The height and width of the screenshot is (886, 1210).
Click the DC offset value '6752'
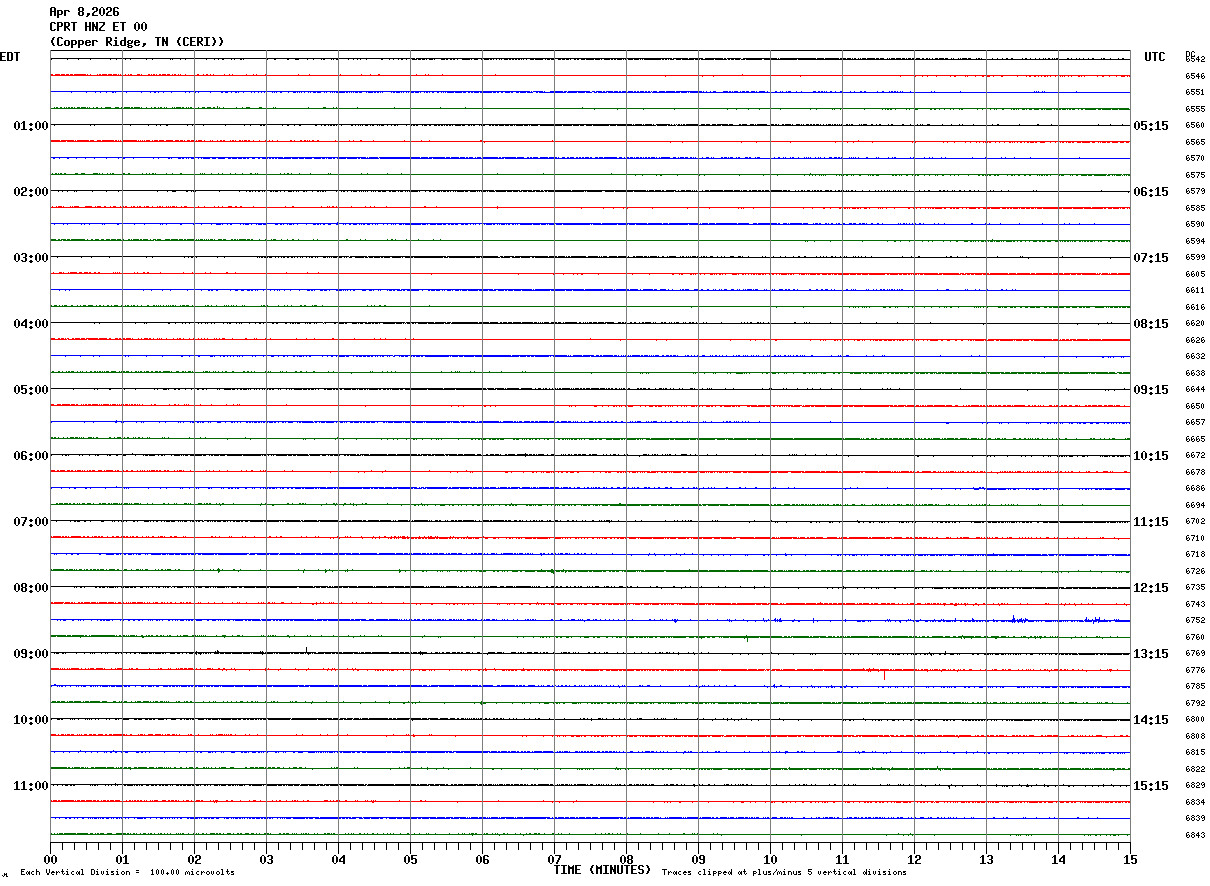pos(1195,621)
